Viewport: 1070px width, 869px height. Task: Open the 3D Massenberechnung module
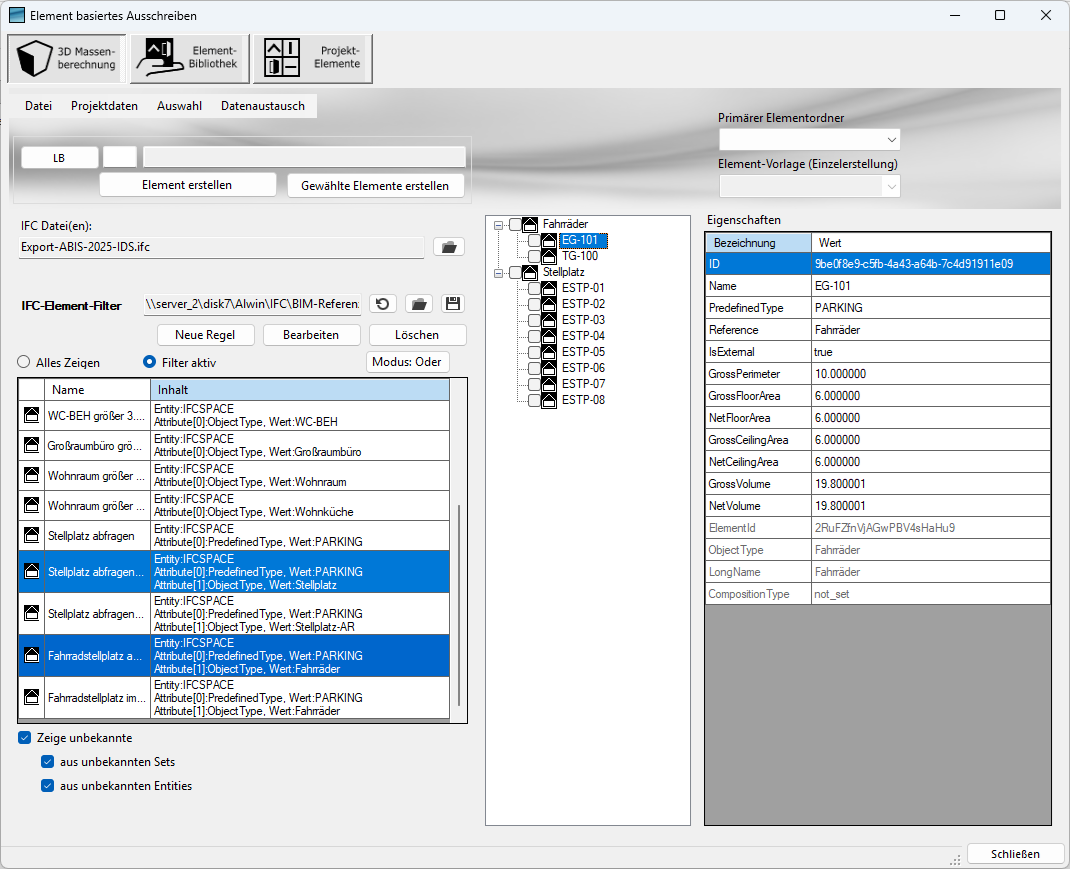coord(64,58)
